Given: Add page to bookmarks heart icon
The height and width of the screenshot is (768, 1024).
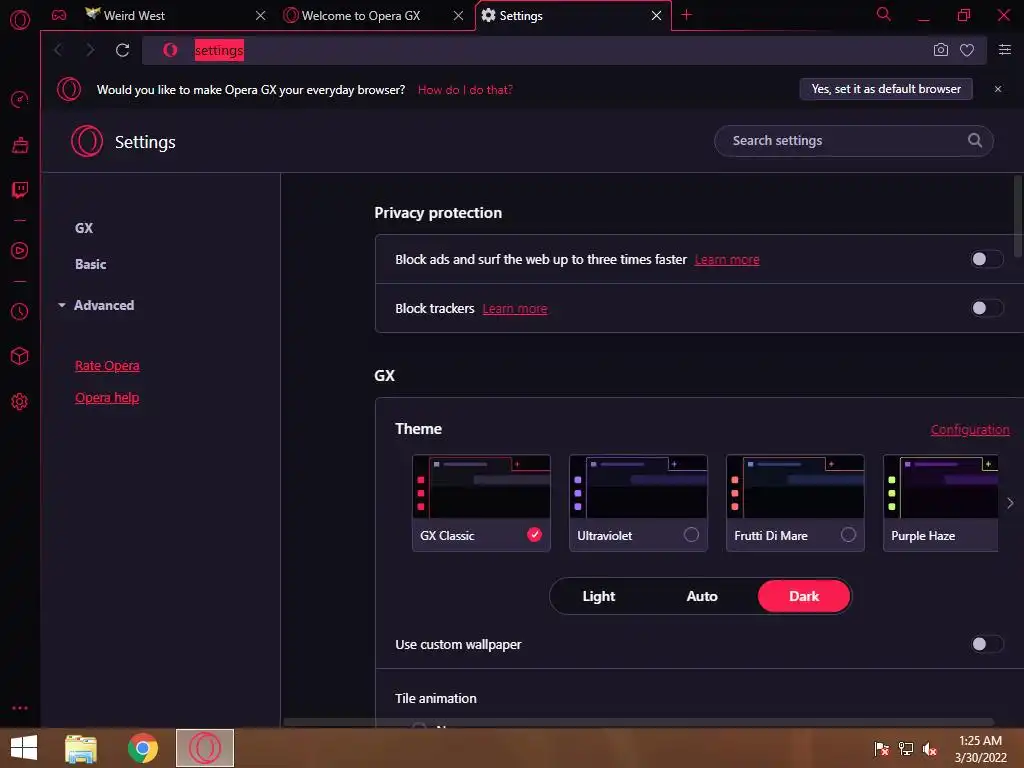Looking at the screenshot, I should [967, 50].
